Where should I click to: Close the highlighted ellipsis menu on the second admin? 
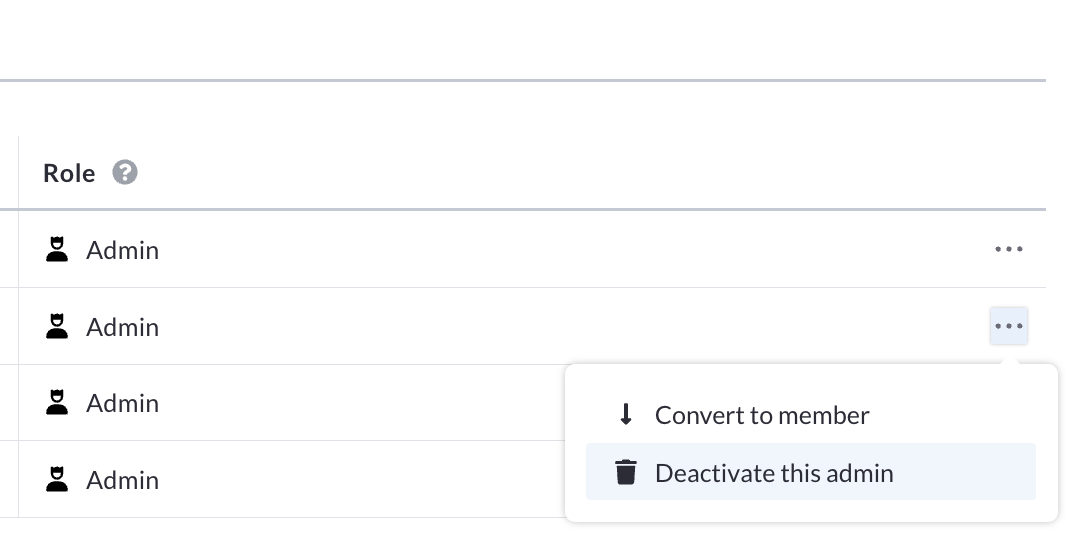click(1009, 326)
